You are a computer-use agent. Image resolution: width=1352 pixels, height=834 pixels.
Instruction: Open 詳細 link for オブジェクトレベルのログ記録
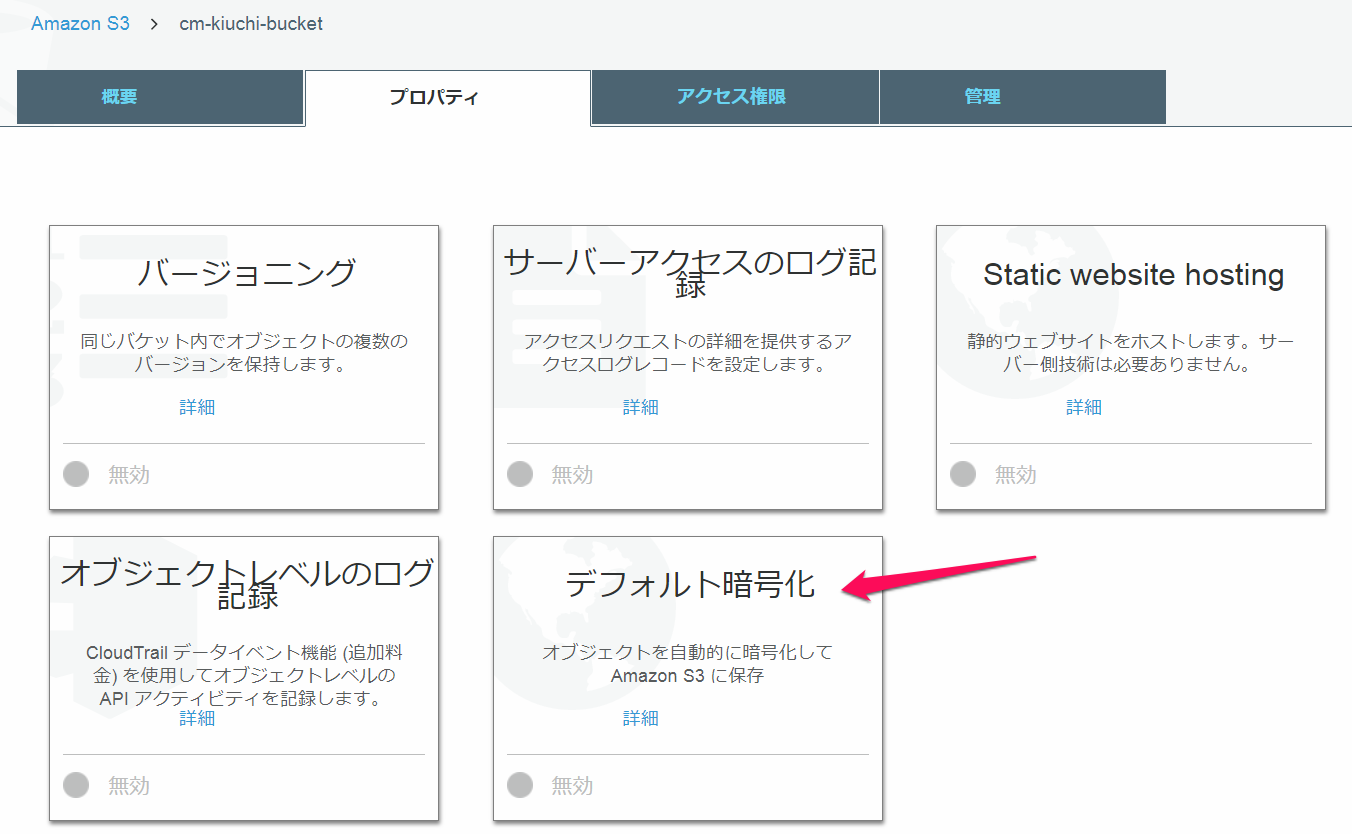click(196, 718)
